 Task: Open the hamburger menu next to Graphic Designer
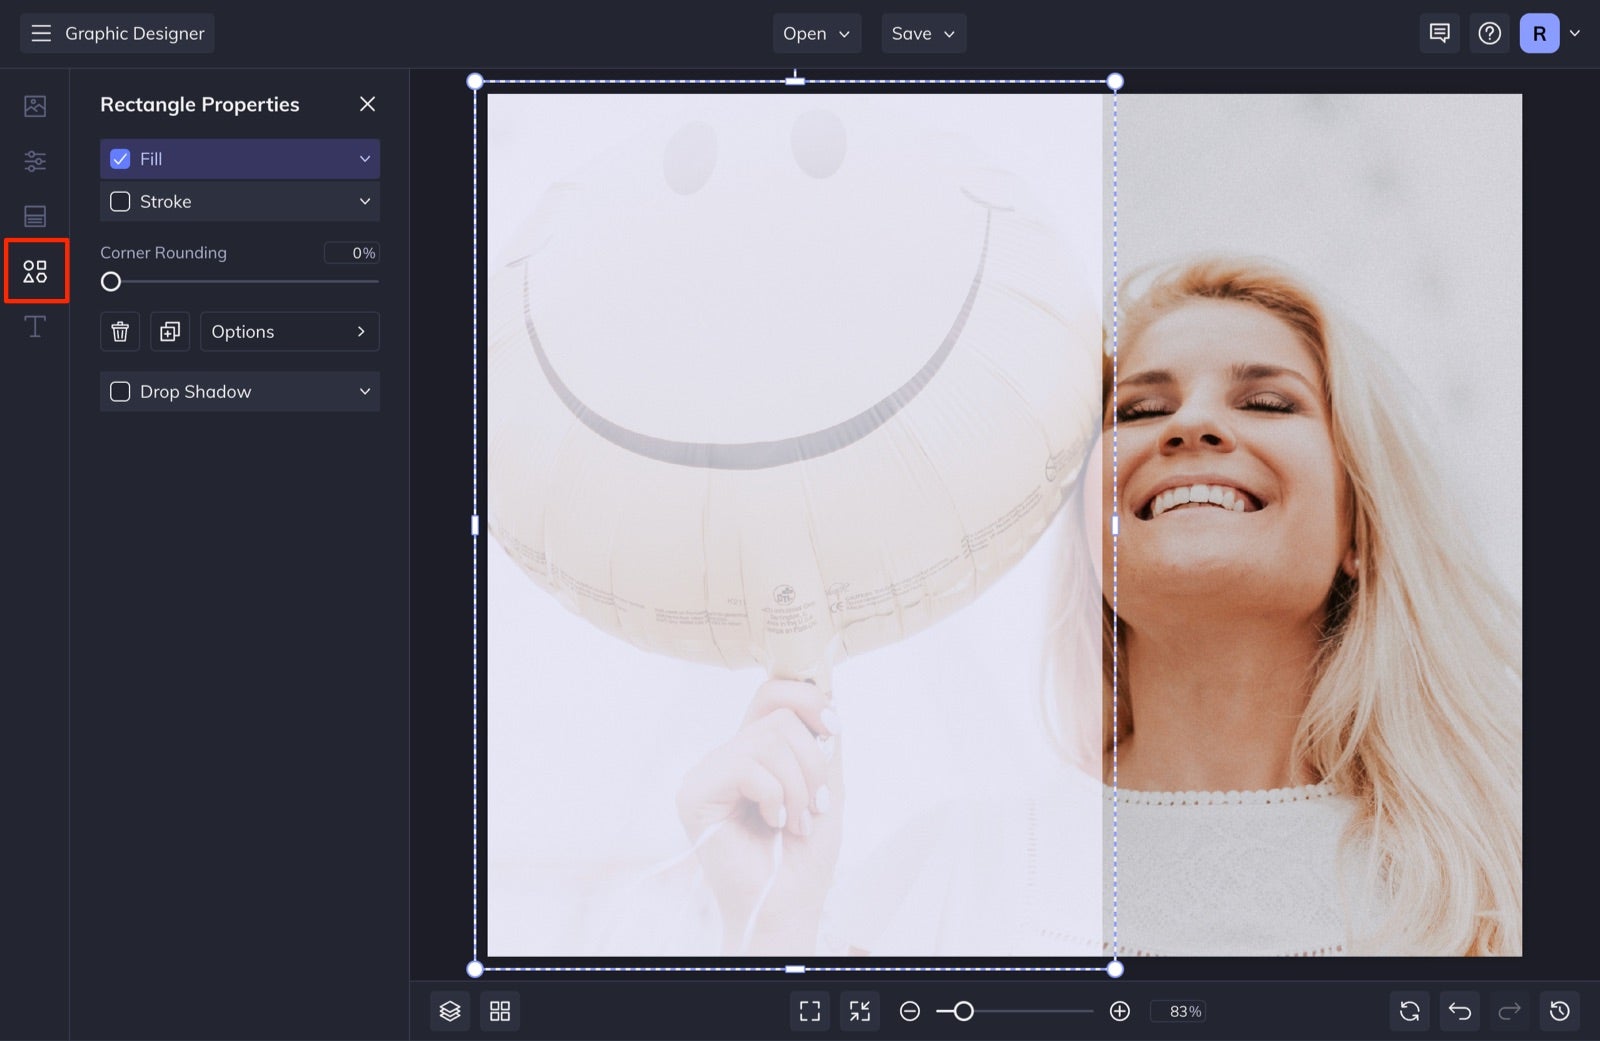[41, 33]
